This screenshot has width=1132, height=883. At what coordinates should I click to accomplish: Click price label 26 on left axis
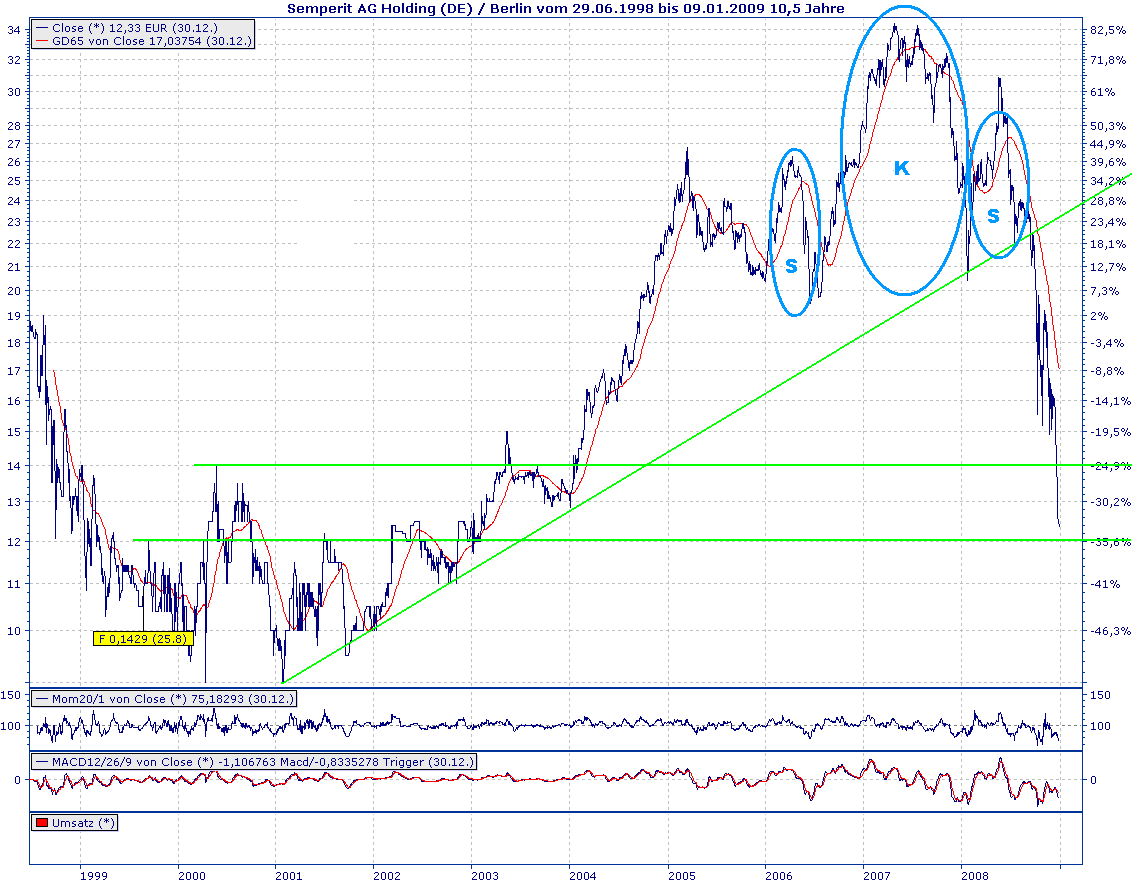[14, 162]
